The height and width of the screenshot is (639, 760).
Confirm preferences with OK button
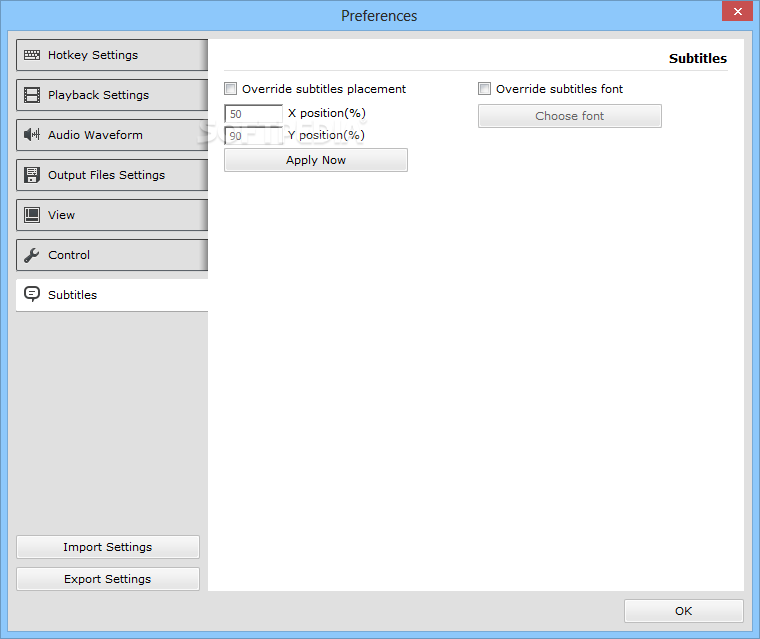click(x=683, y=611)
